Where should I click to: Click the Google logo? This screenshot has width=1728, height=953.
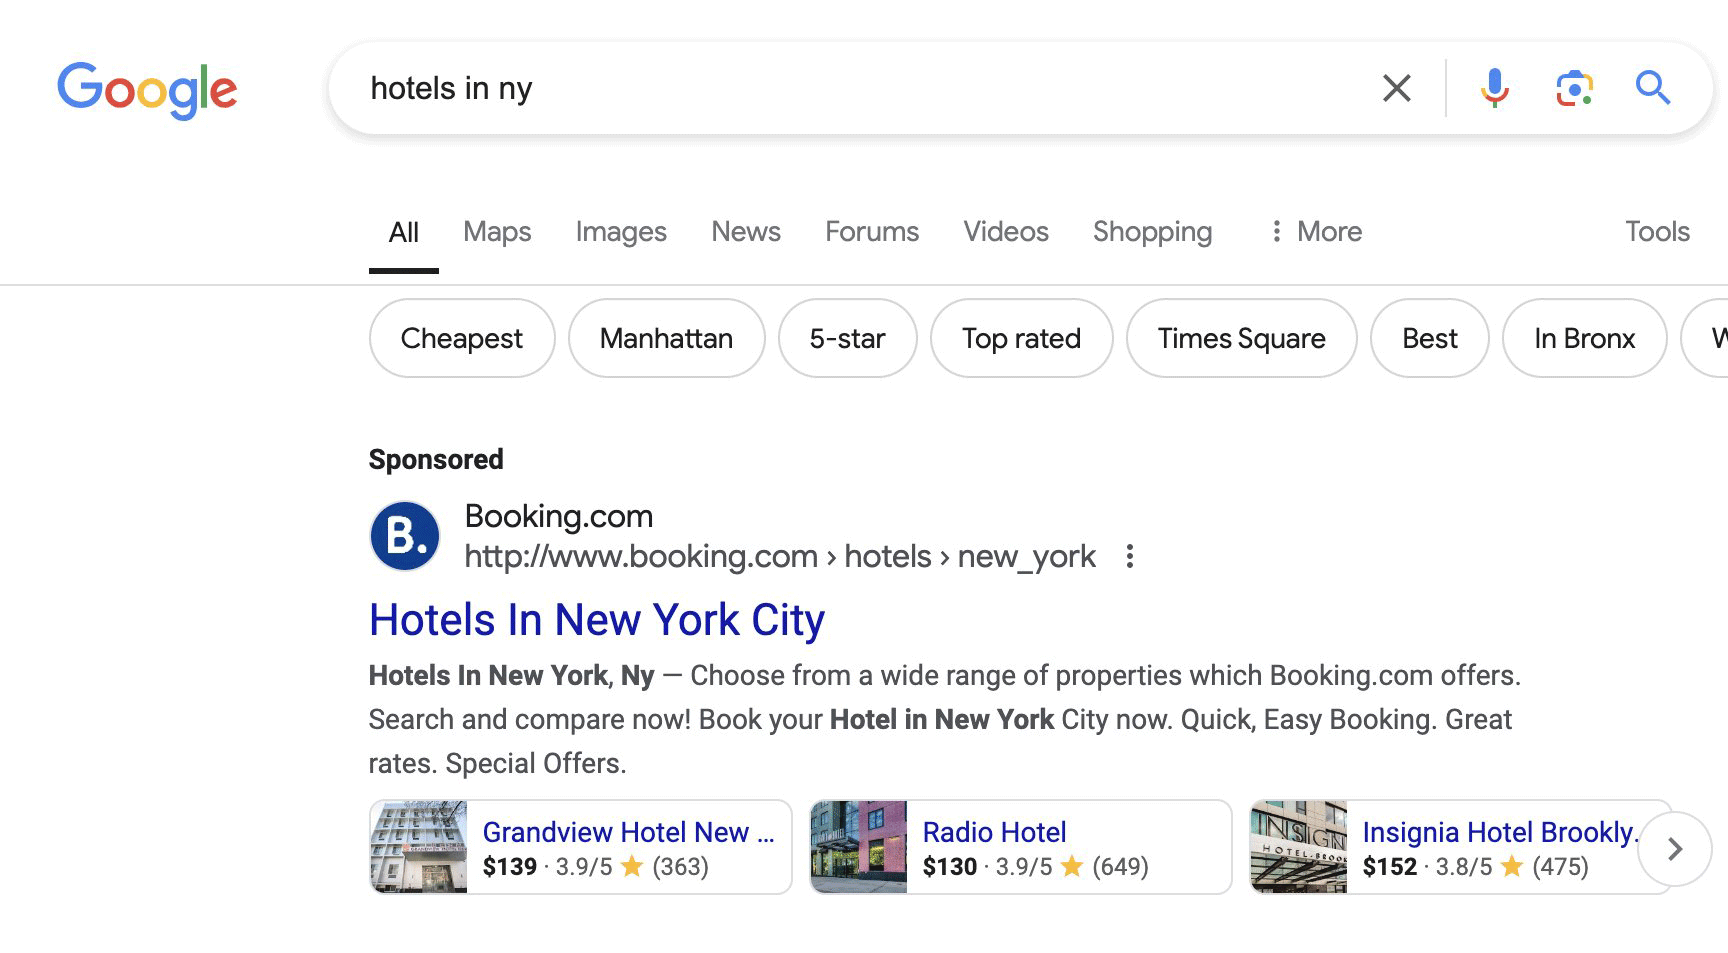pos(147,90)
